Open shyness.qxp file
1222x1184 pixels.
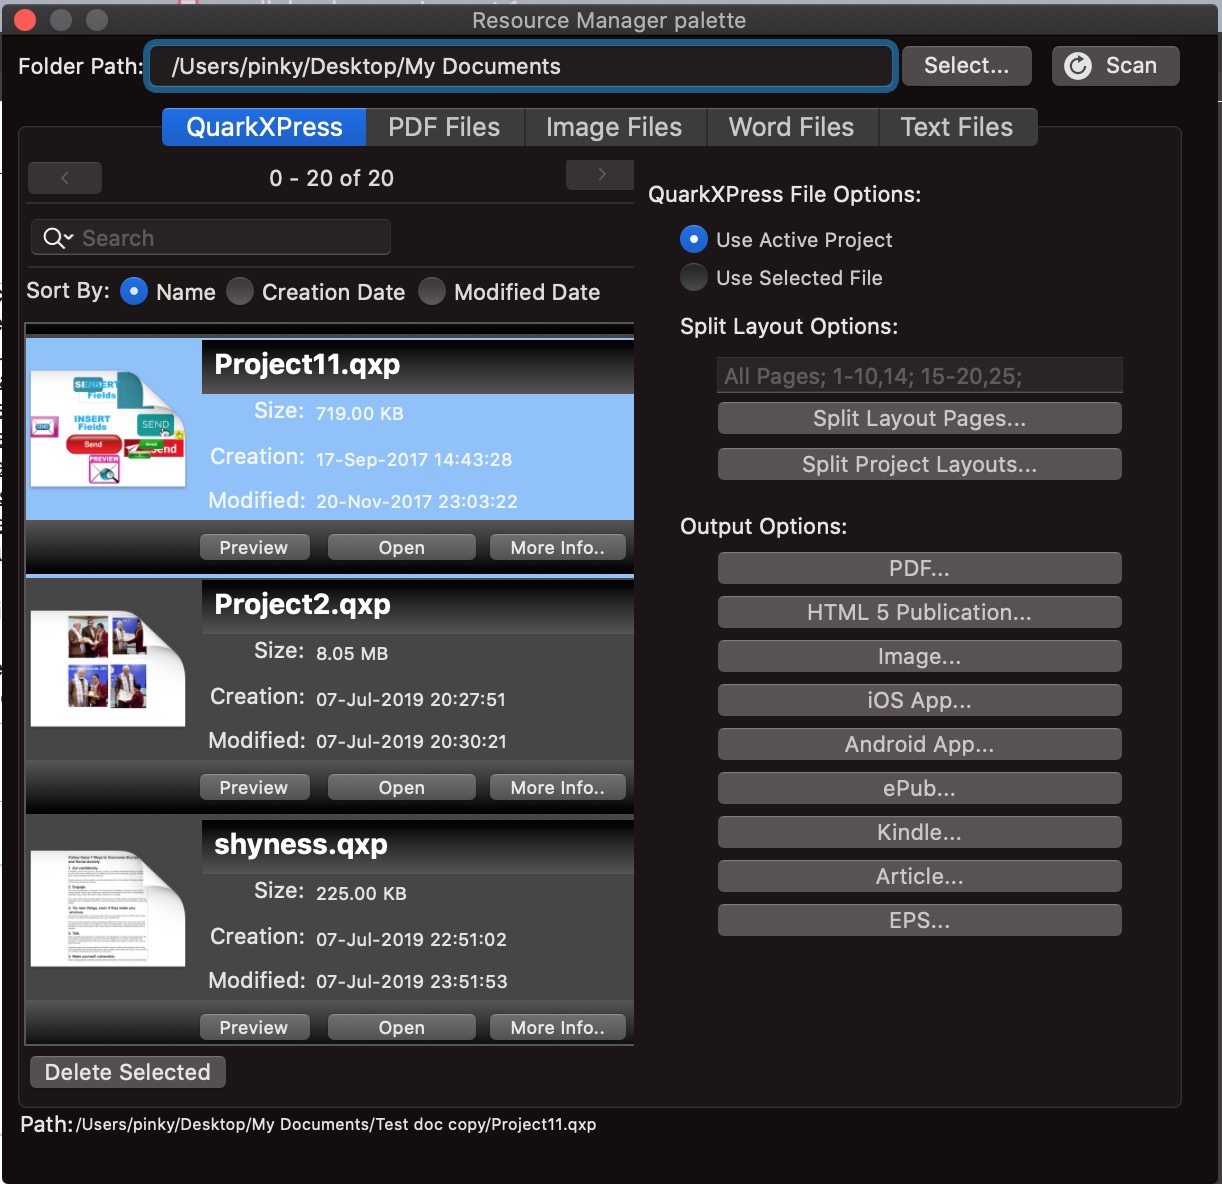pyautogui.click(x=402, y=1027)
